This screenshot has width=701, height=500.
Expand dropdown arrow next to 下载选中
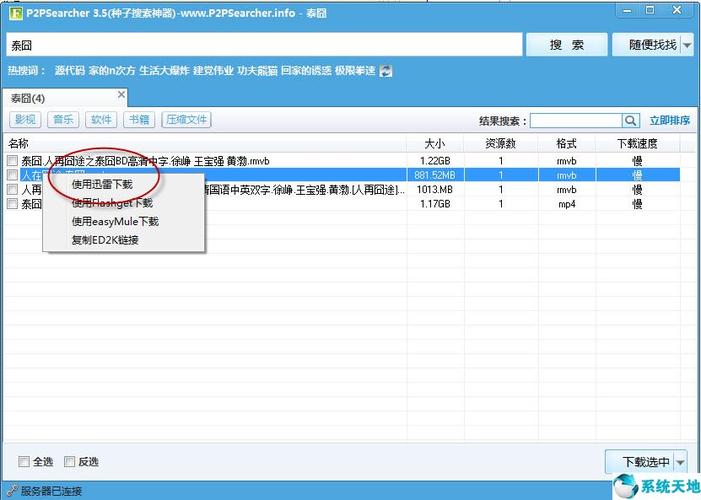[x=681, y=462]
